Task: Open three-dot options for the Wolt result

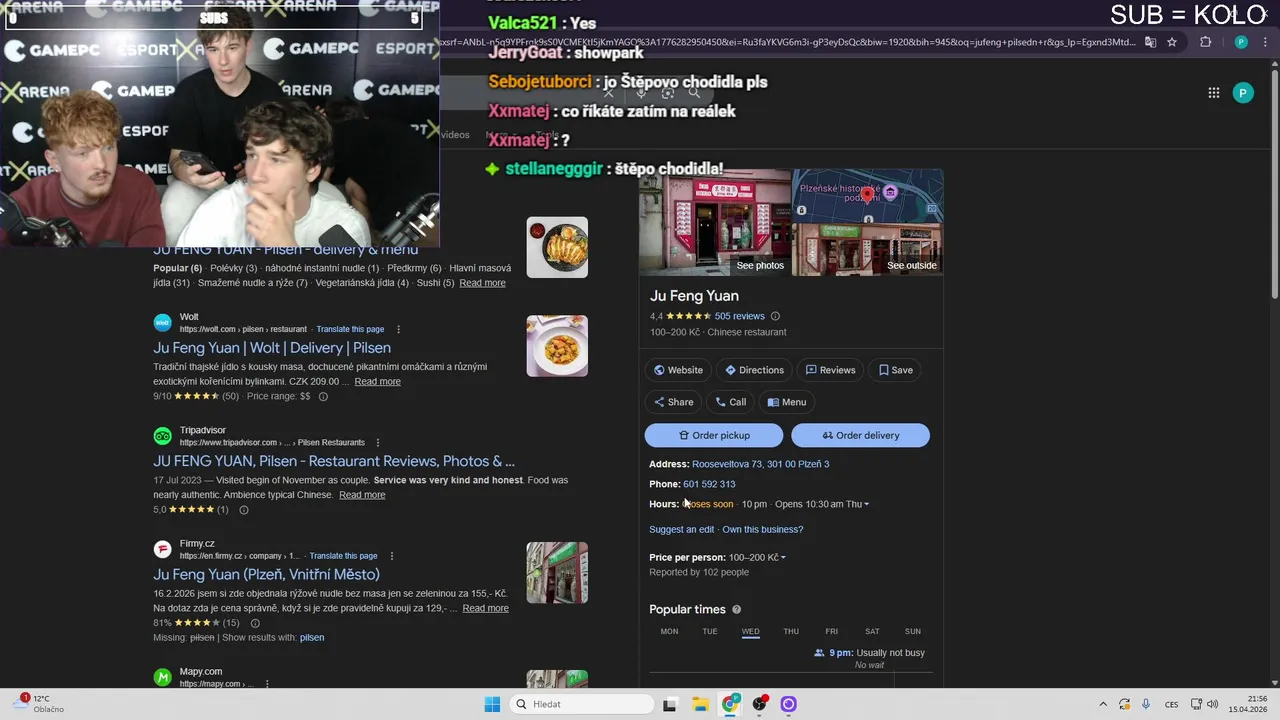Action: (398, 329)
